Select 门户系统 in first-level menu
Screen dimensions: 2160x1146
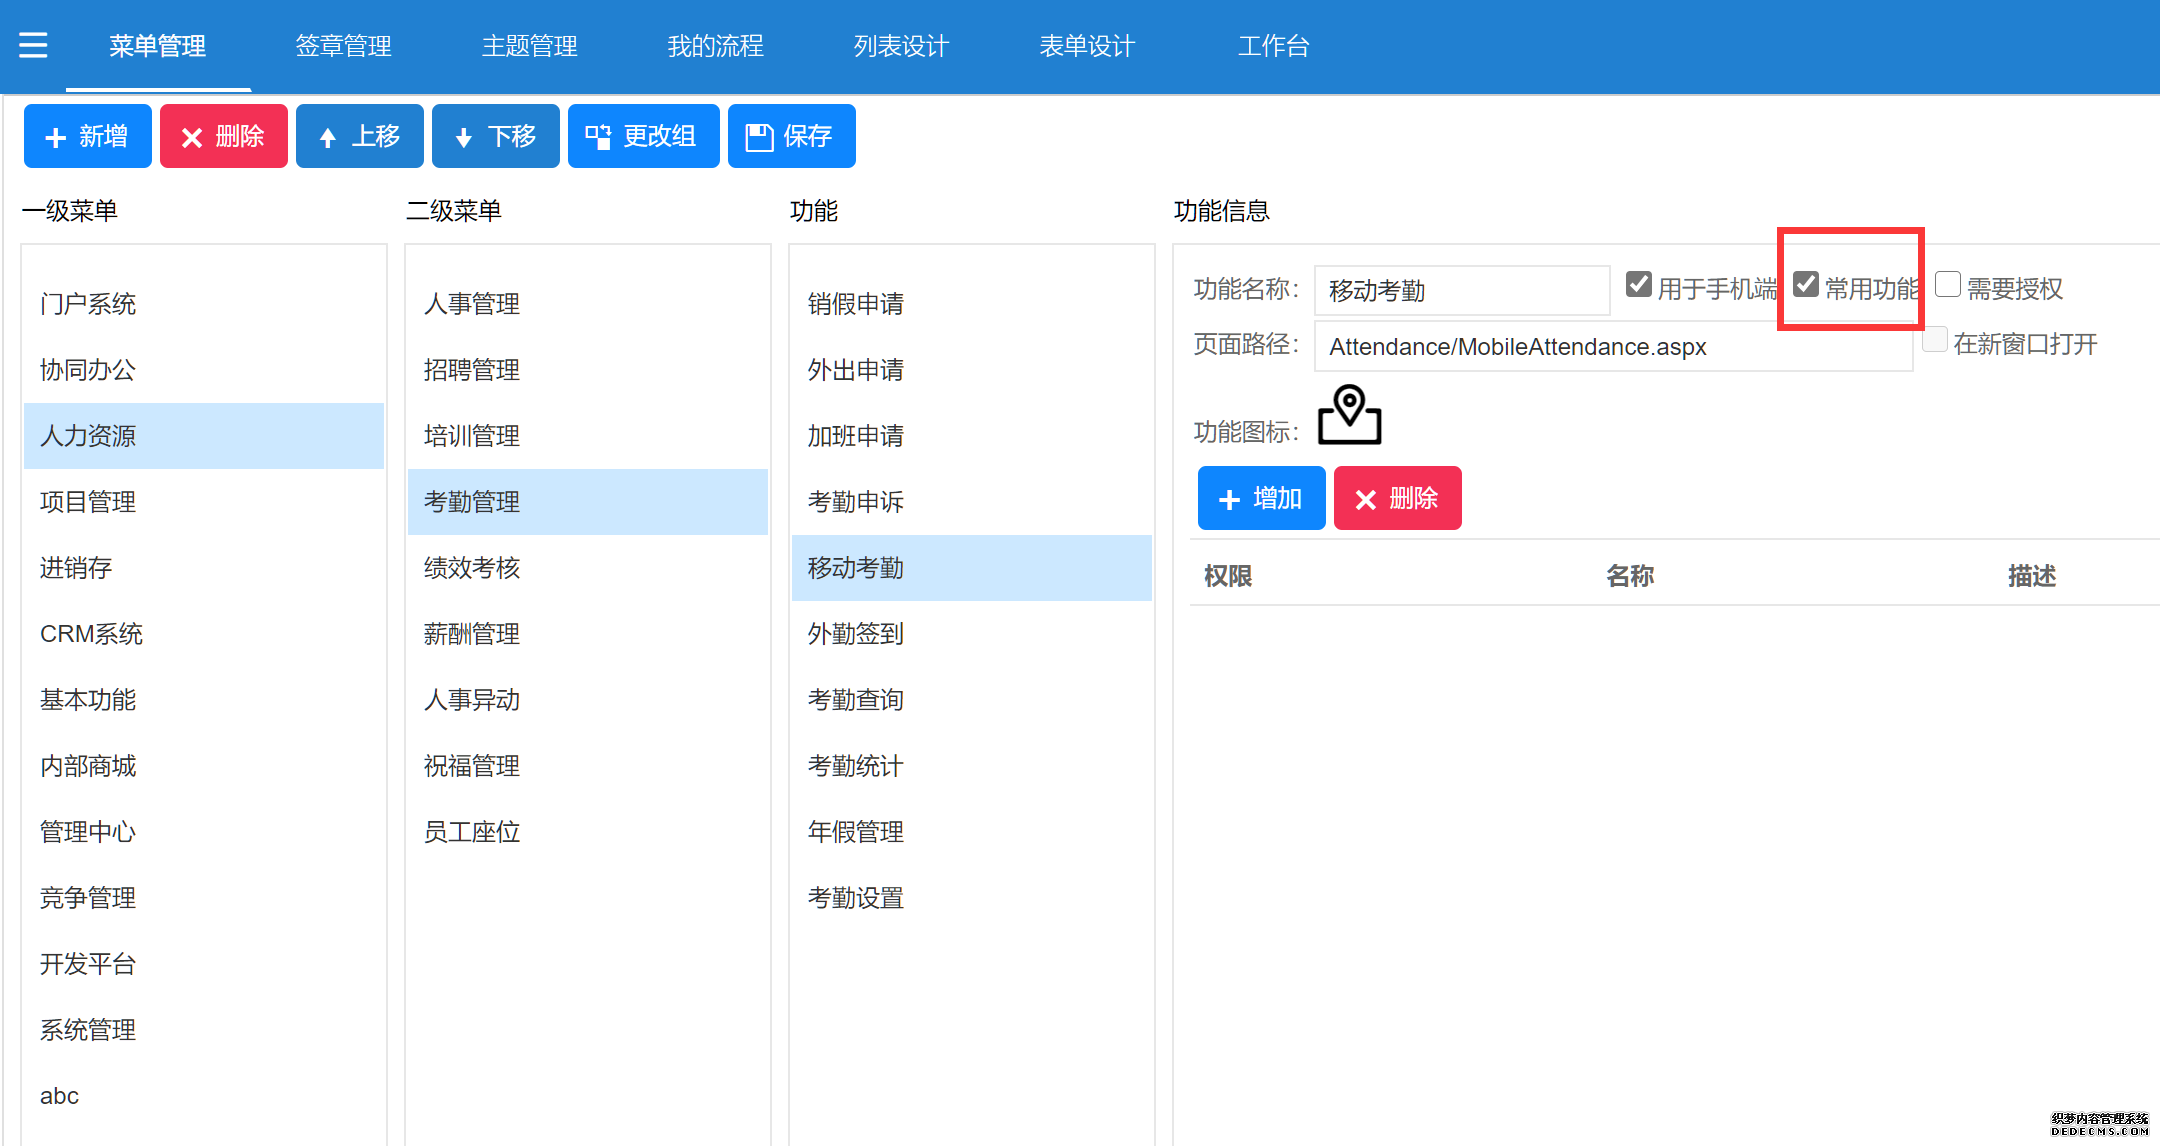pos(204,304)
